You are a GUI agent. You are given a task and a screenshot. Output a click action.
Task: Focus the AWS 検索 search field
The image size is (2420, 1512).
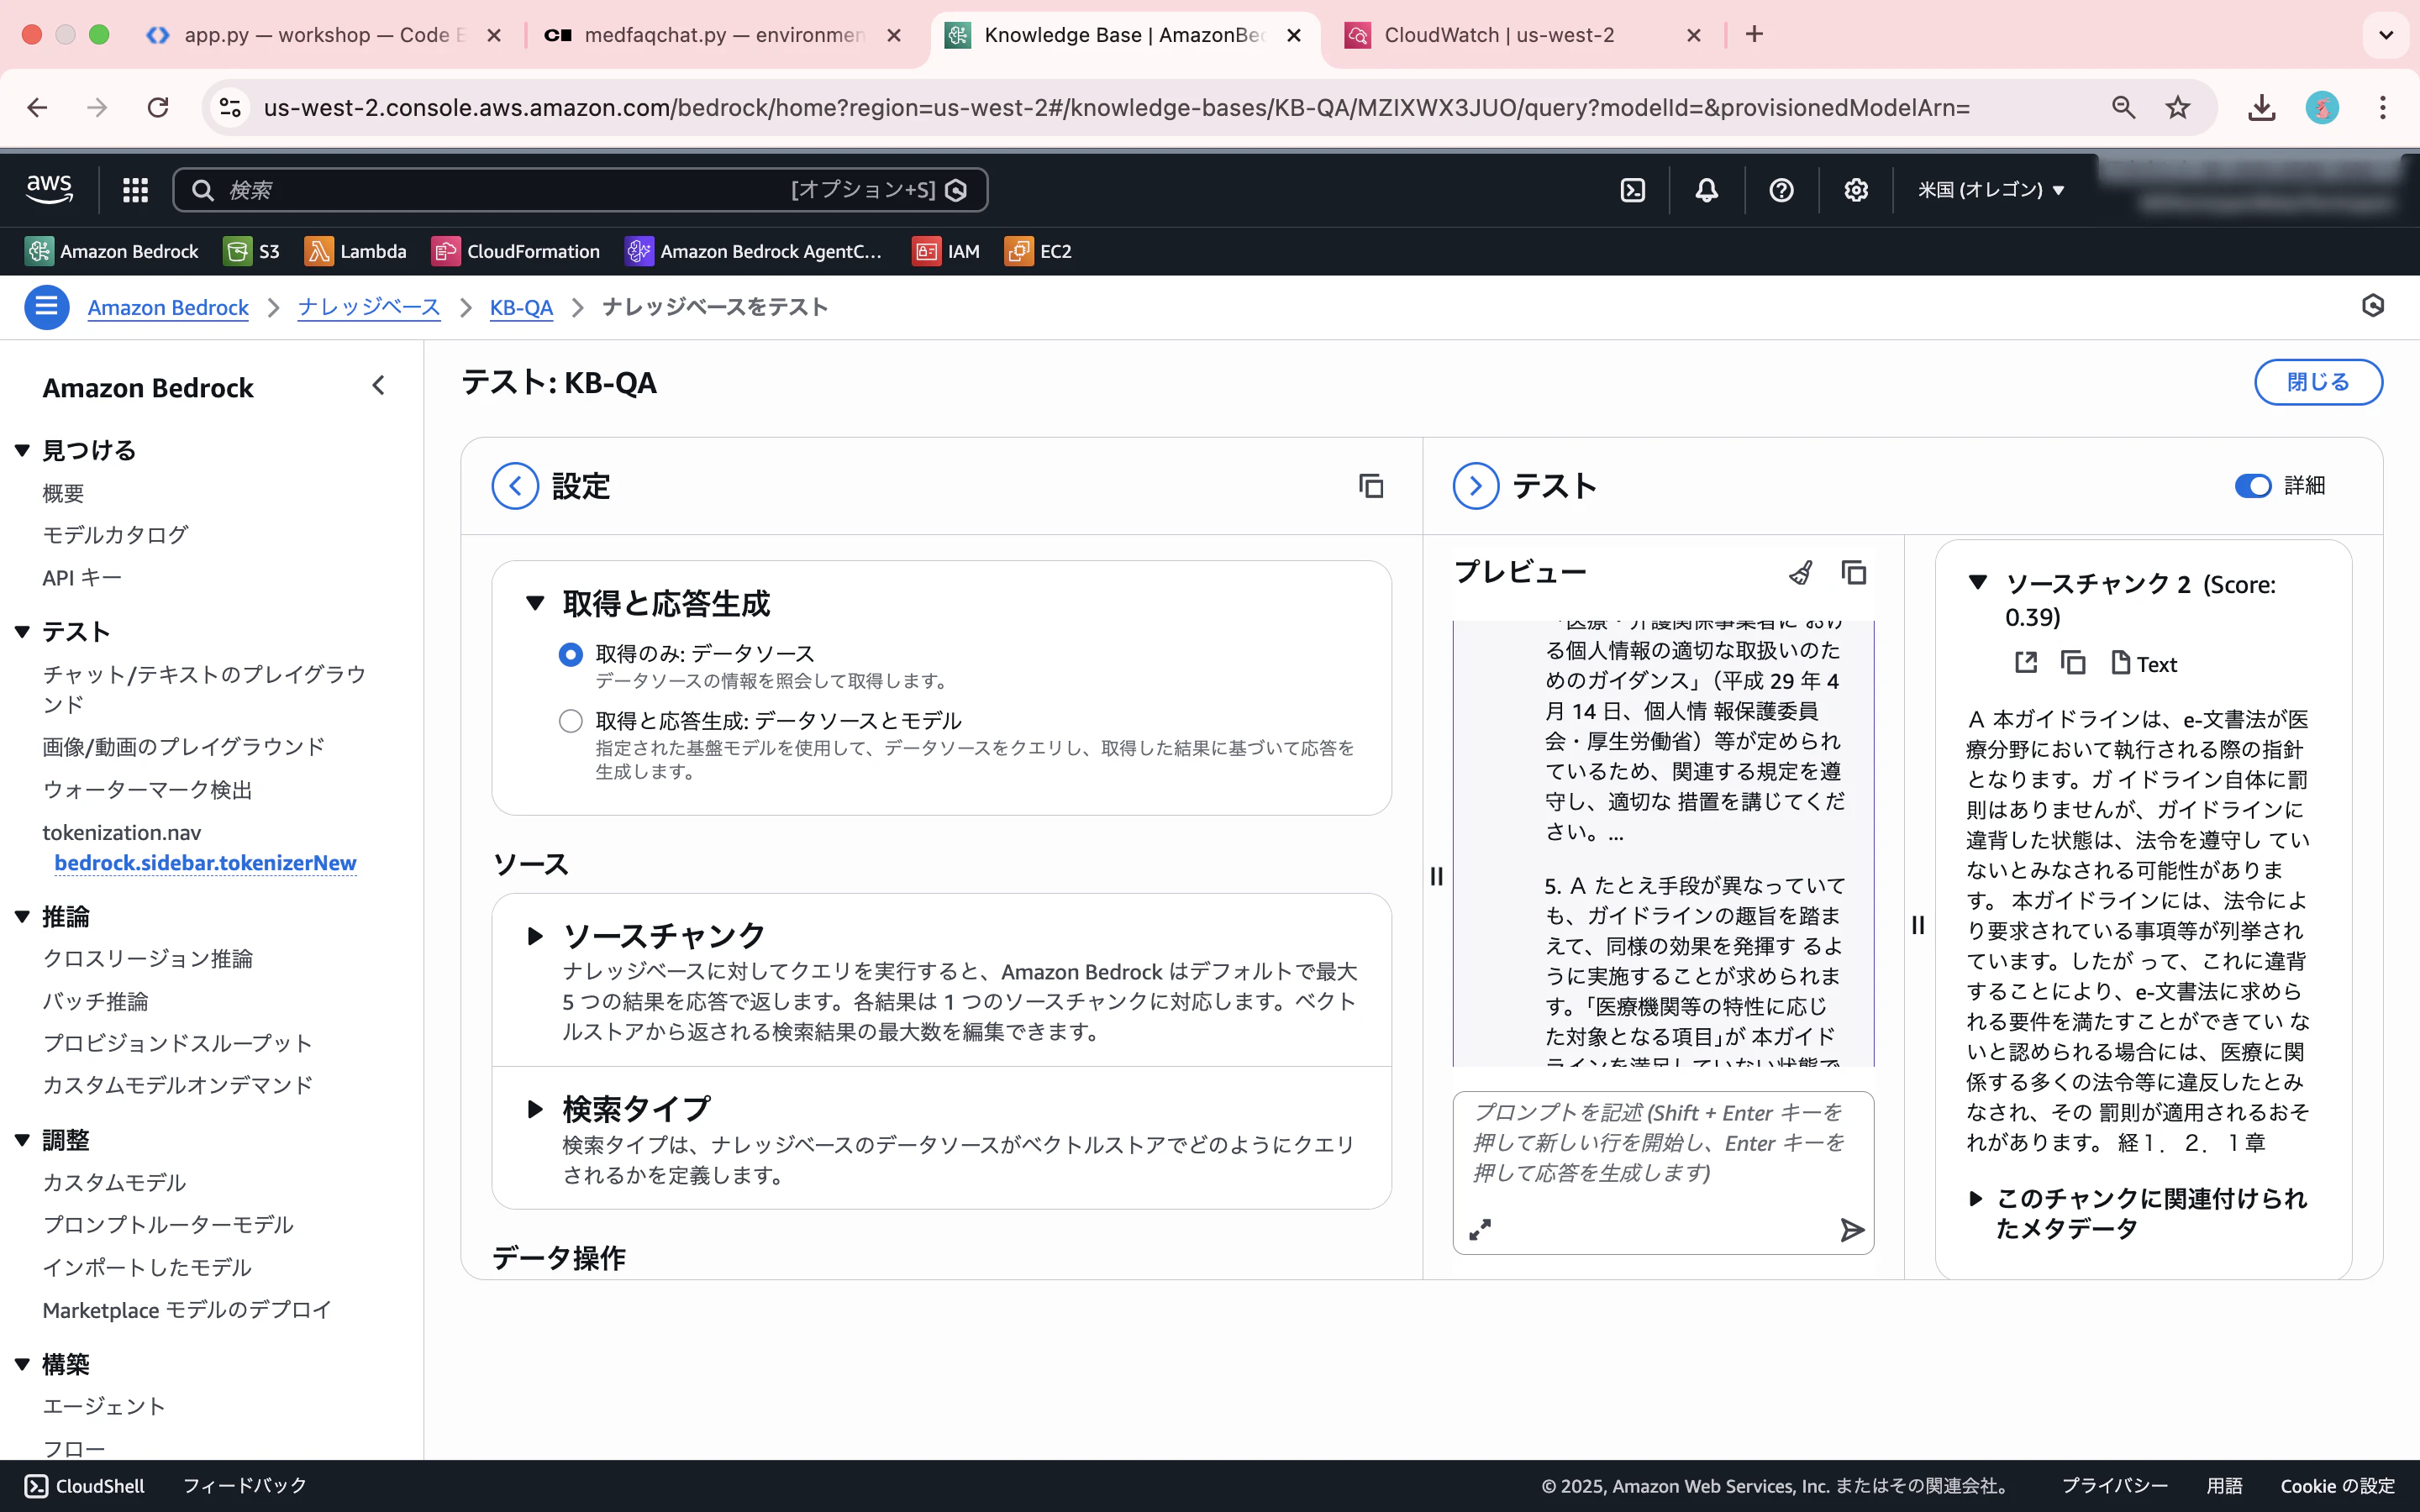580,190
